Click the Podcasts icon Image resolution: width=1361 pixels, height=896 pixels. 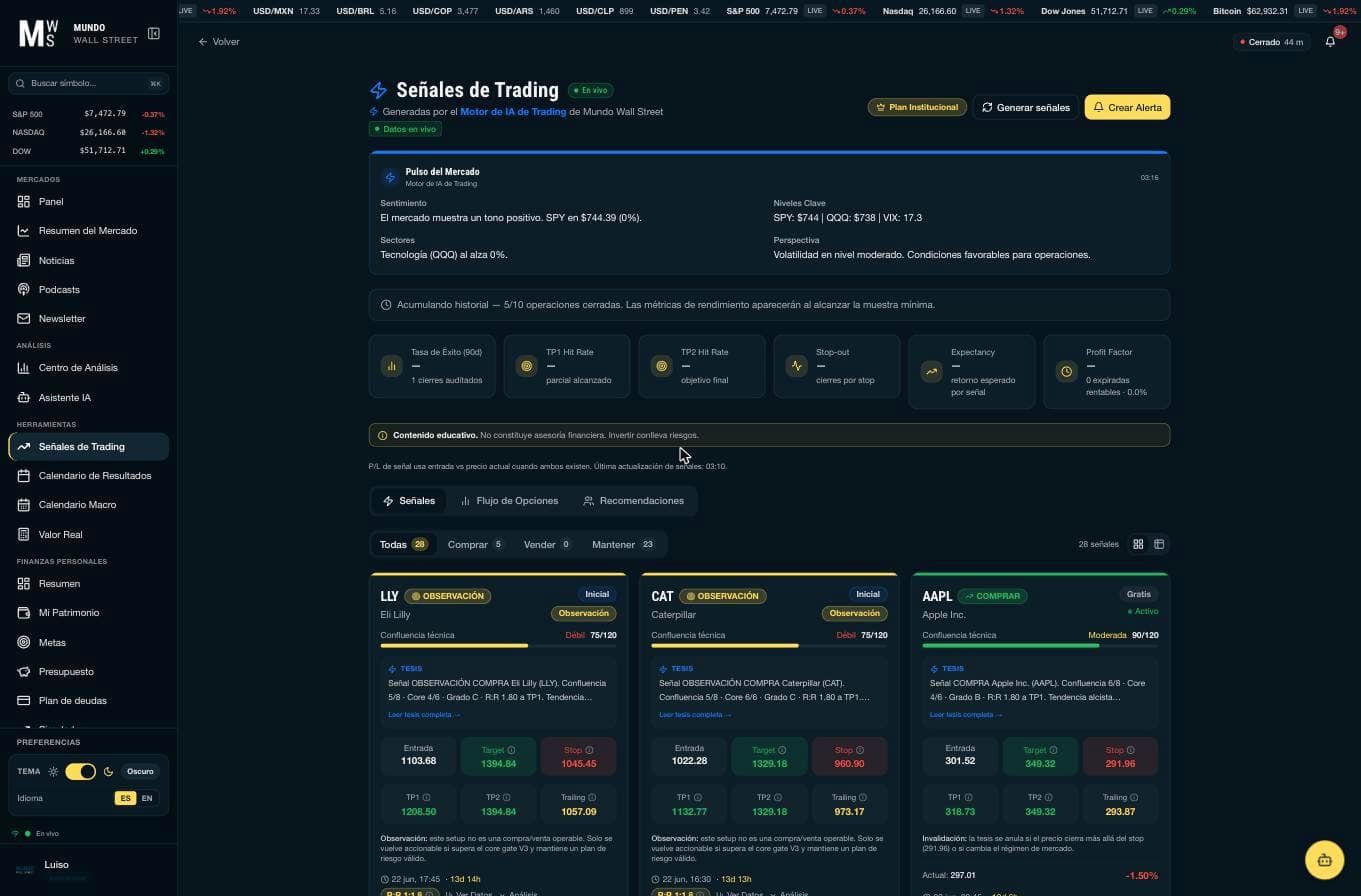point(24,289)
